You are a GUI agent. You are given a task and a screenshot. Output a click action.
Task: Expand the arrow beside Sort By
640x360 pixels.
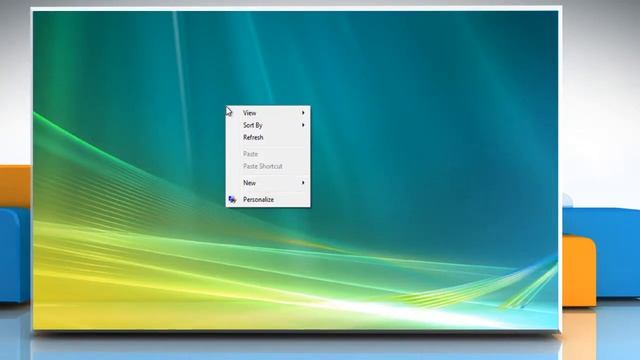pos(303,125)
